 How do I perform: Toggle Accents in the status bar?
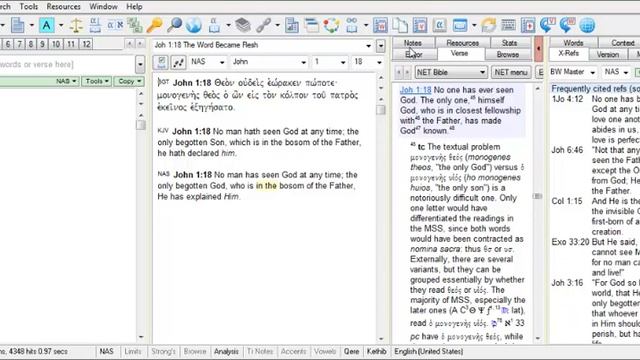(293, 351)
